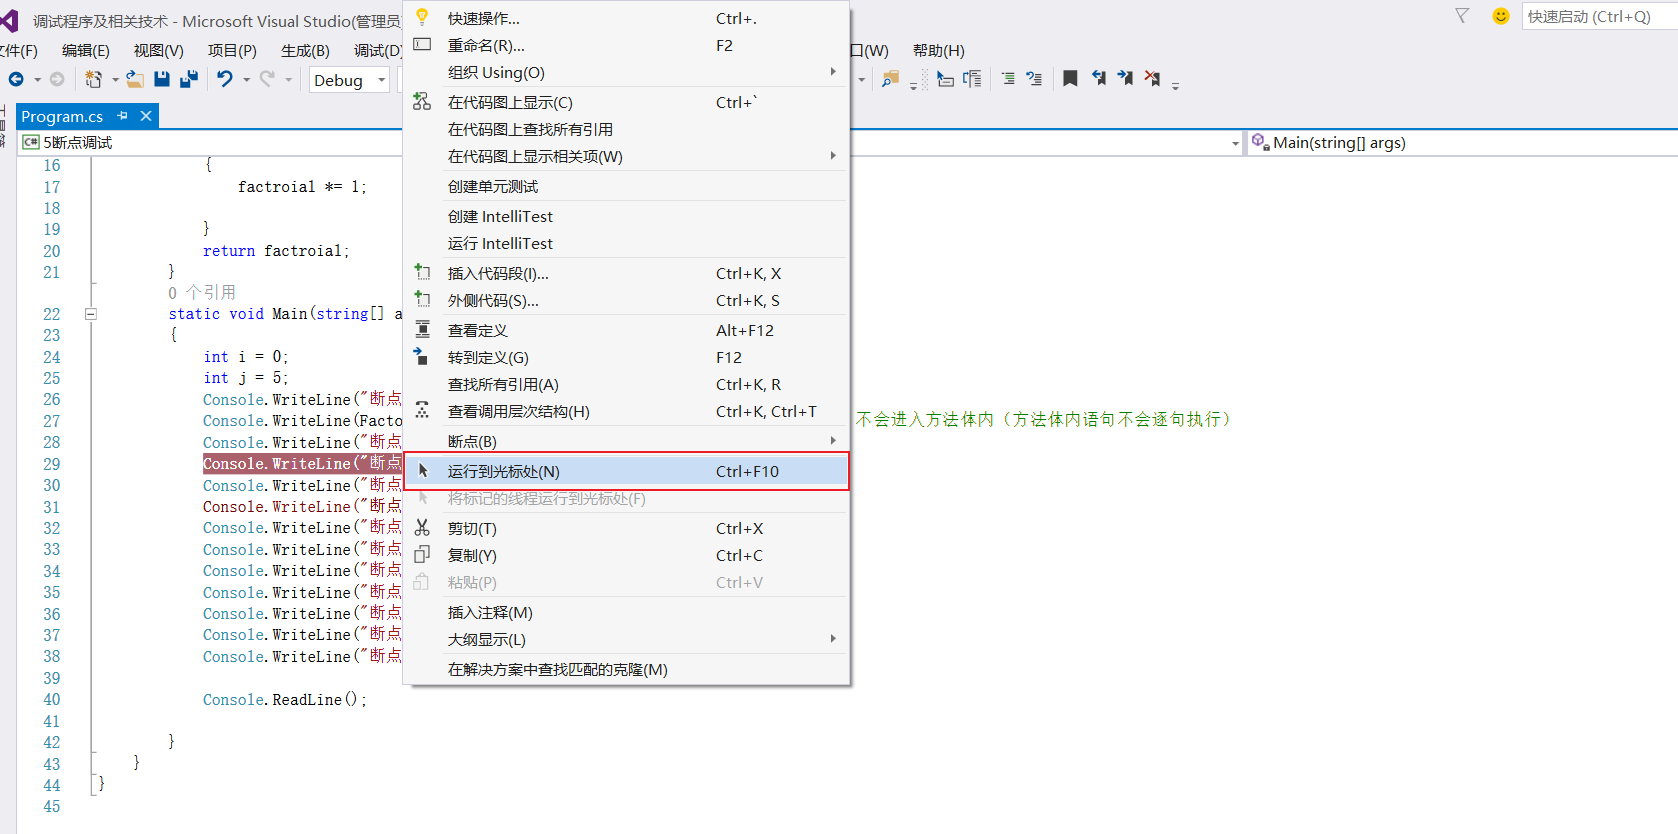Click the '0 个引用' CodeLens link
Screen dimensions: 1678x834
202,292
